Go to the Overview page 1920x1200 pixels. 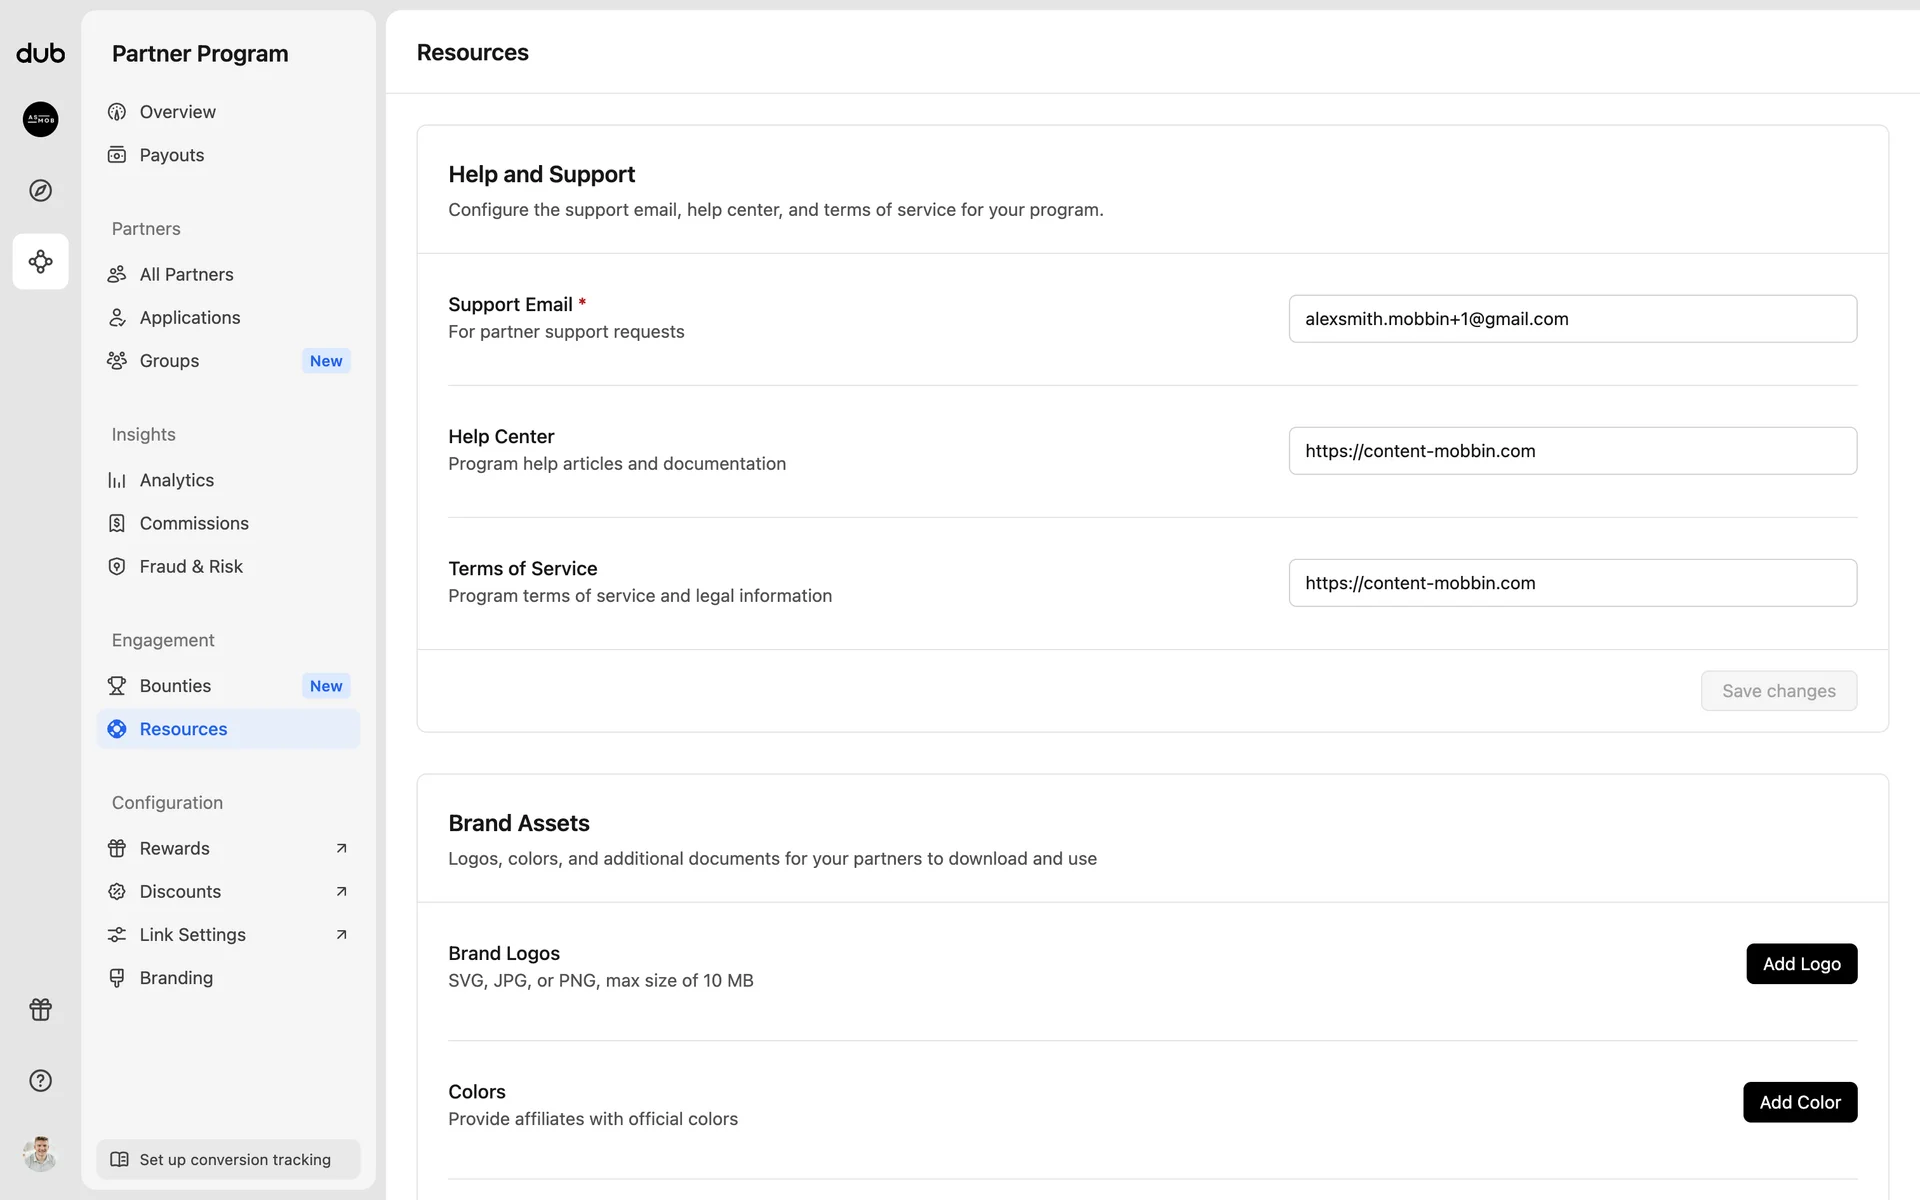pos(177,112)
